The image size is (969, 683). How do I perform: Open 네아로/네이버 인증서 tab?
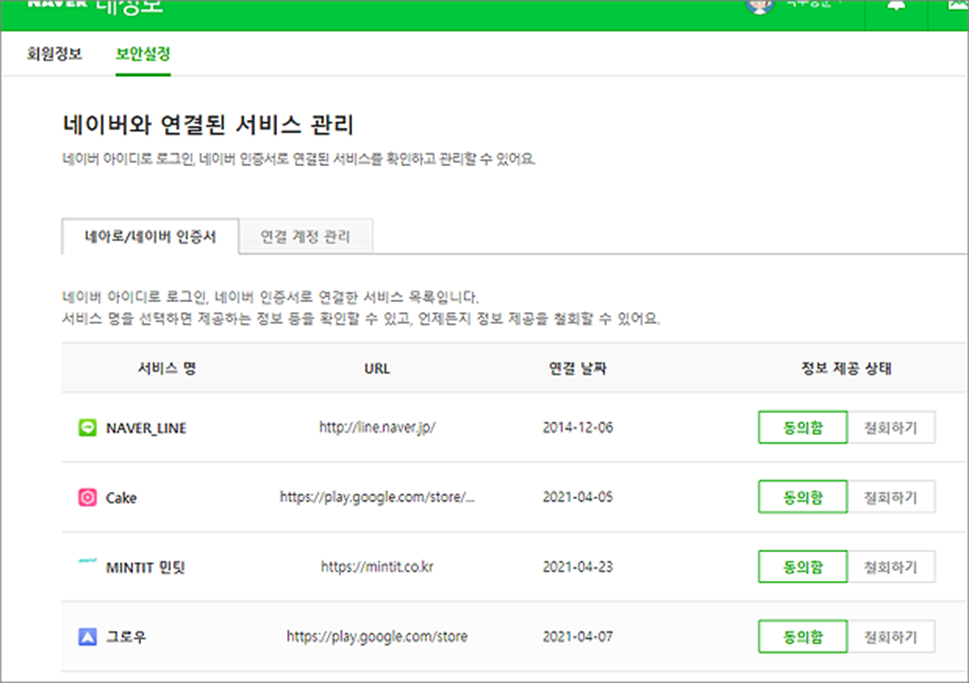click(150, 237)
